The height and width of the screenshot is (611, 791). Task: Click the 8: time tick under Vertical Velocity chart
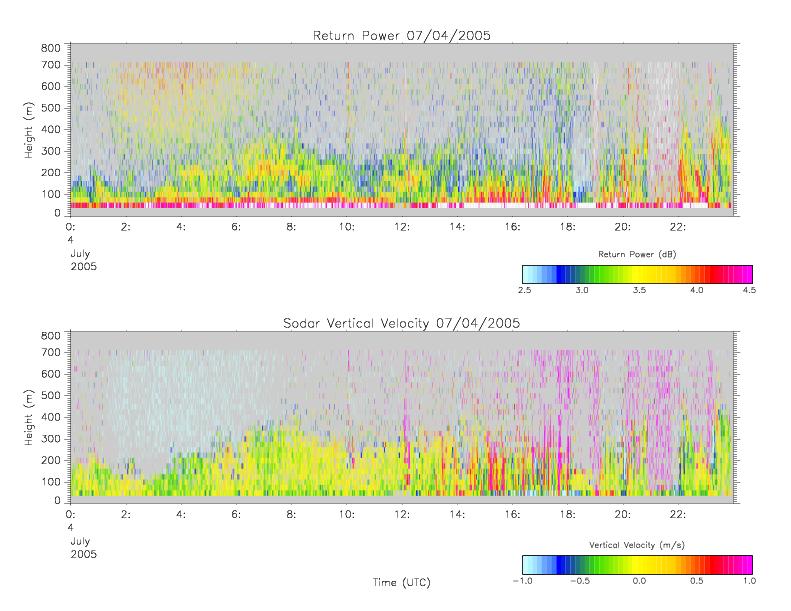coord(291,514)
